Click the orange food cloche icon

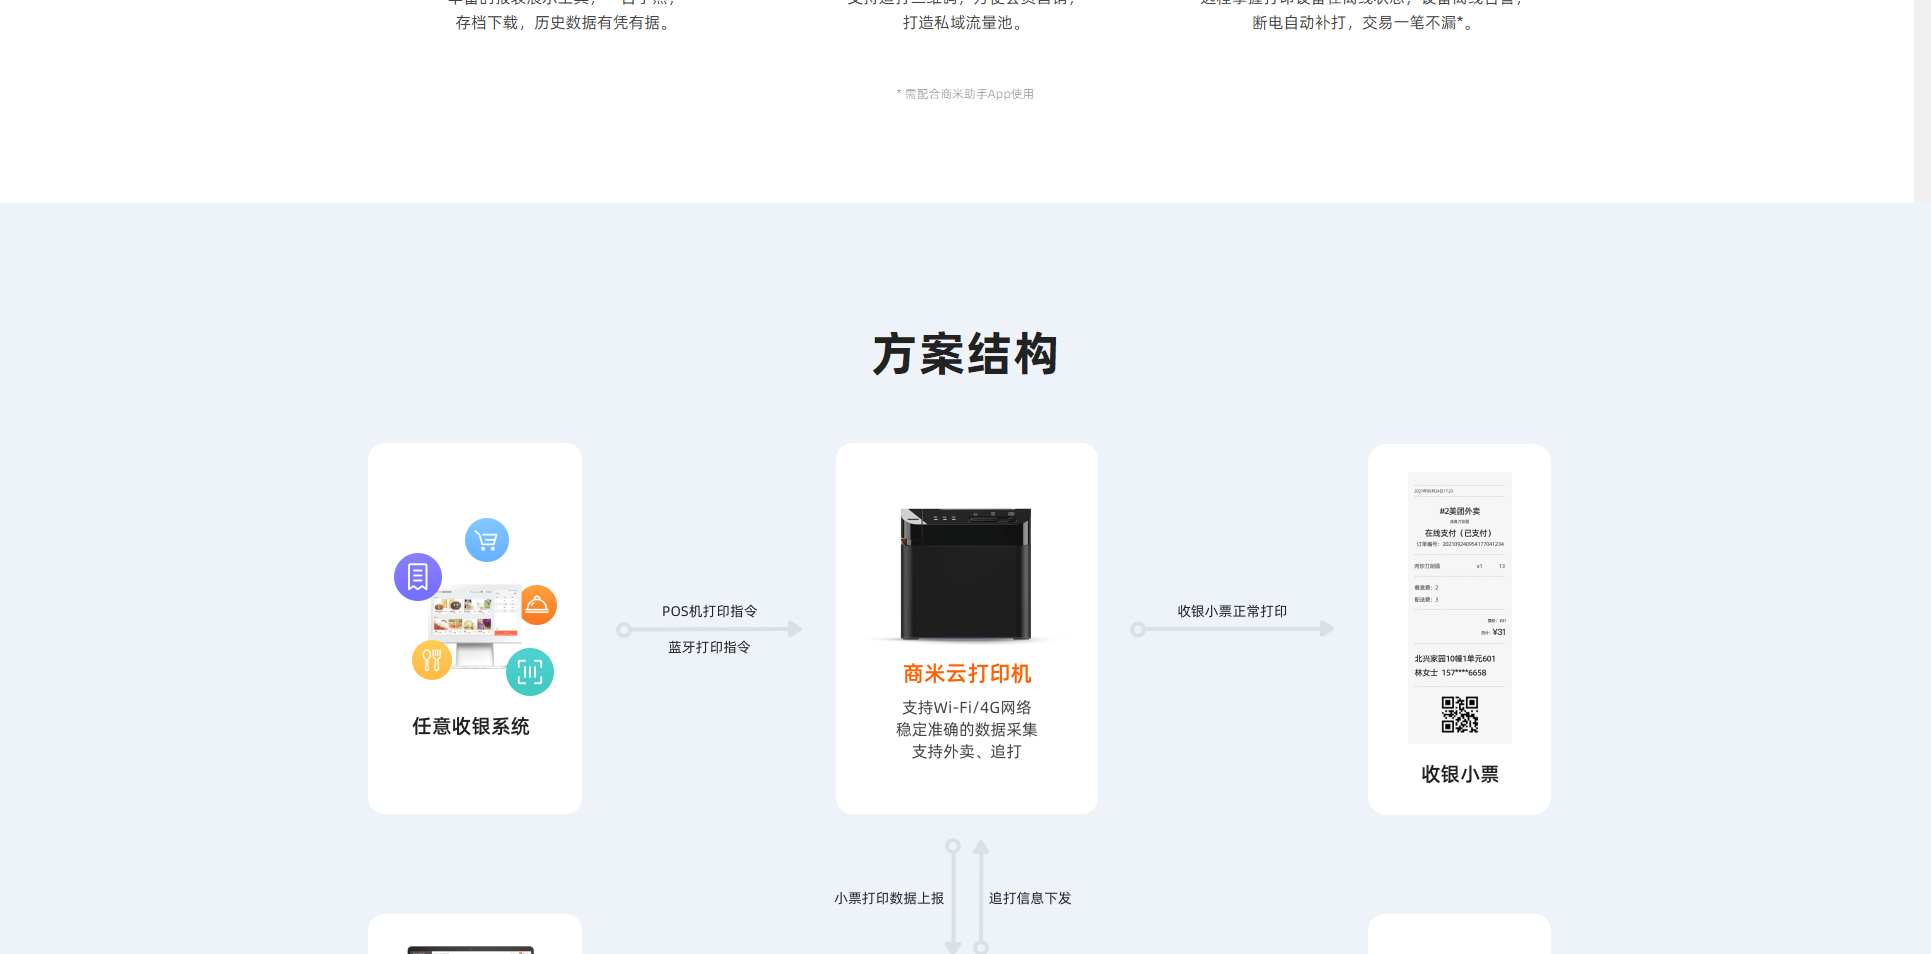click(538, 605)
